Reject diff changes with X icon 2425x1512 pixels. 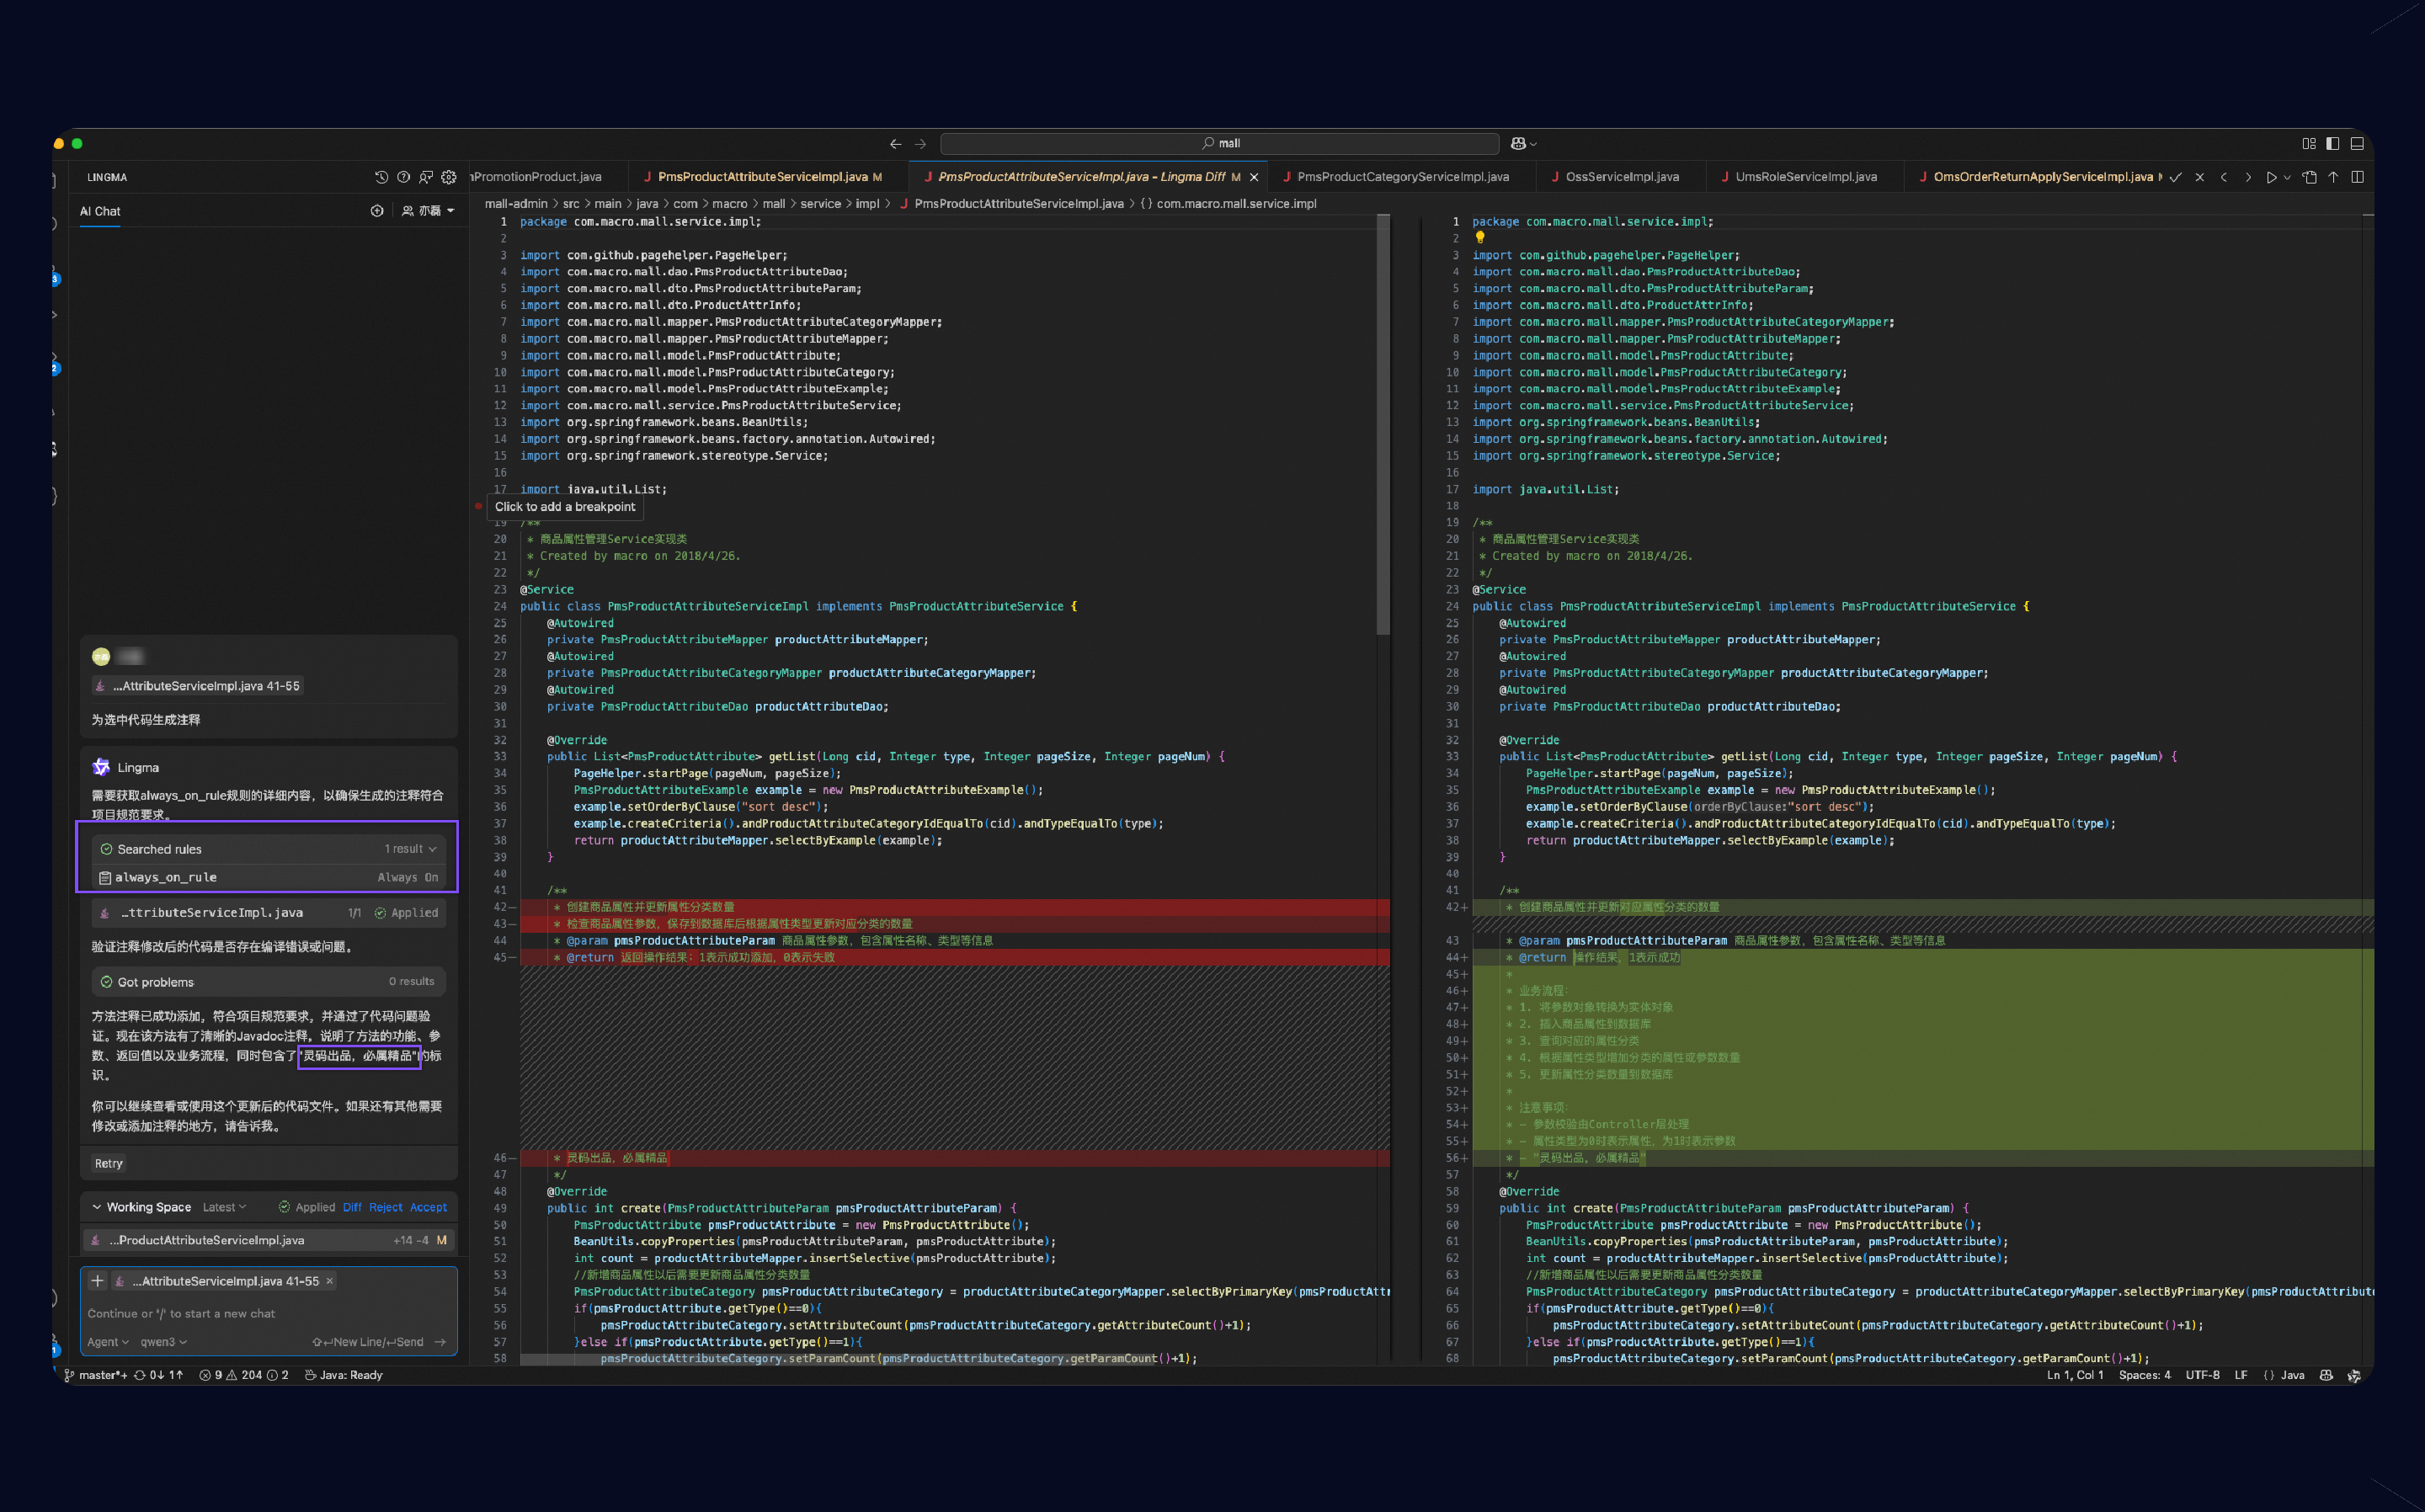(x=2199, y=177)
